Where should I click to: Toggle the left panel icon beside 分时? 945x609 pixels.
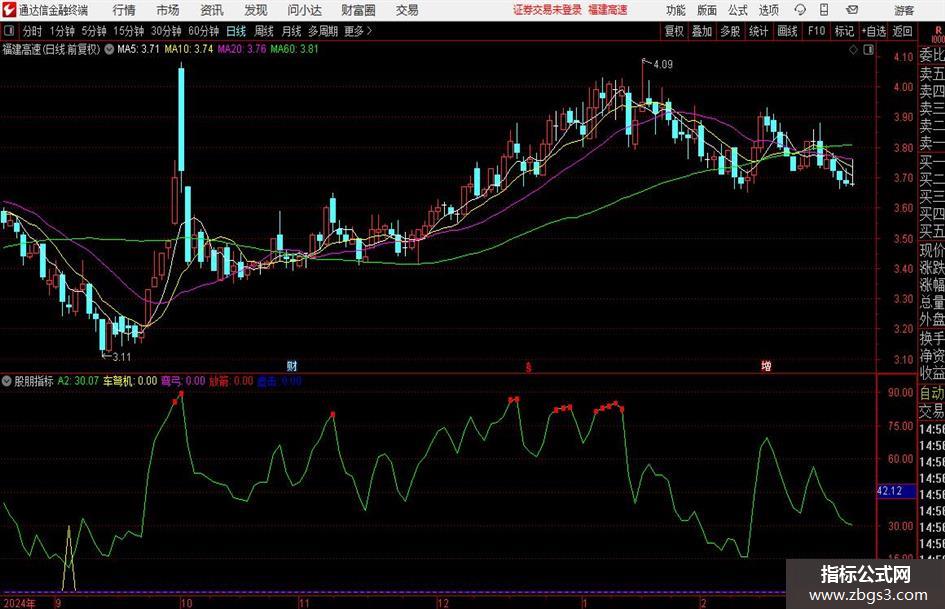[x=8, y=31]
